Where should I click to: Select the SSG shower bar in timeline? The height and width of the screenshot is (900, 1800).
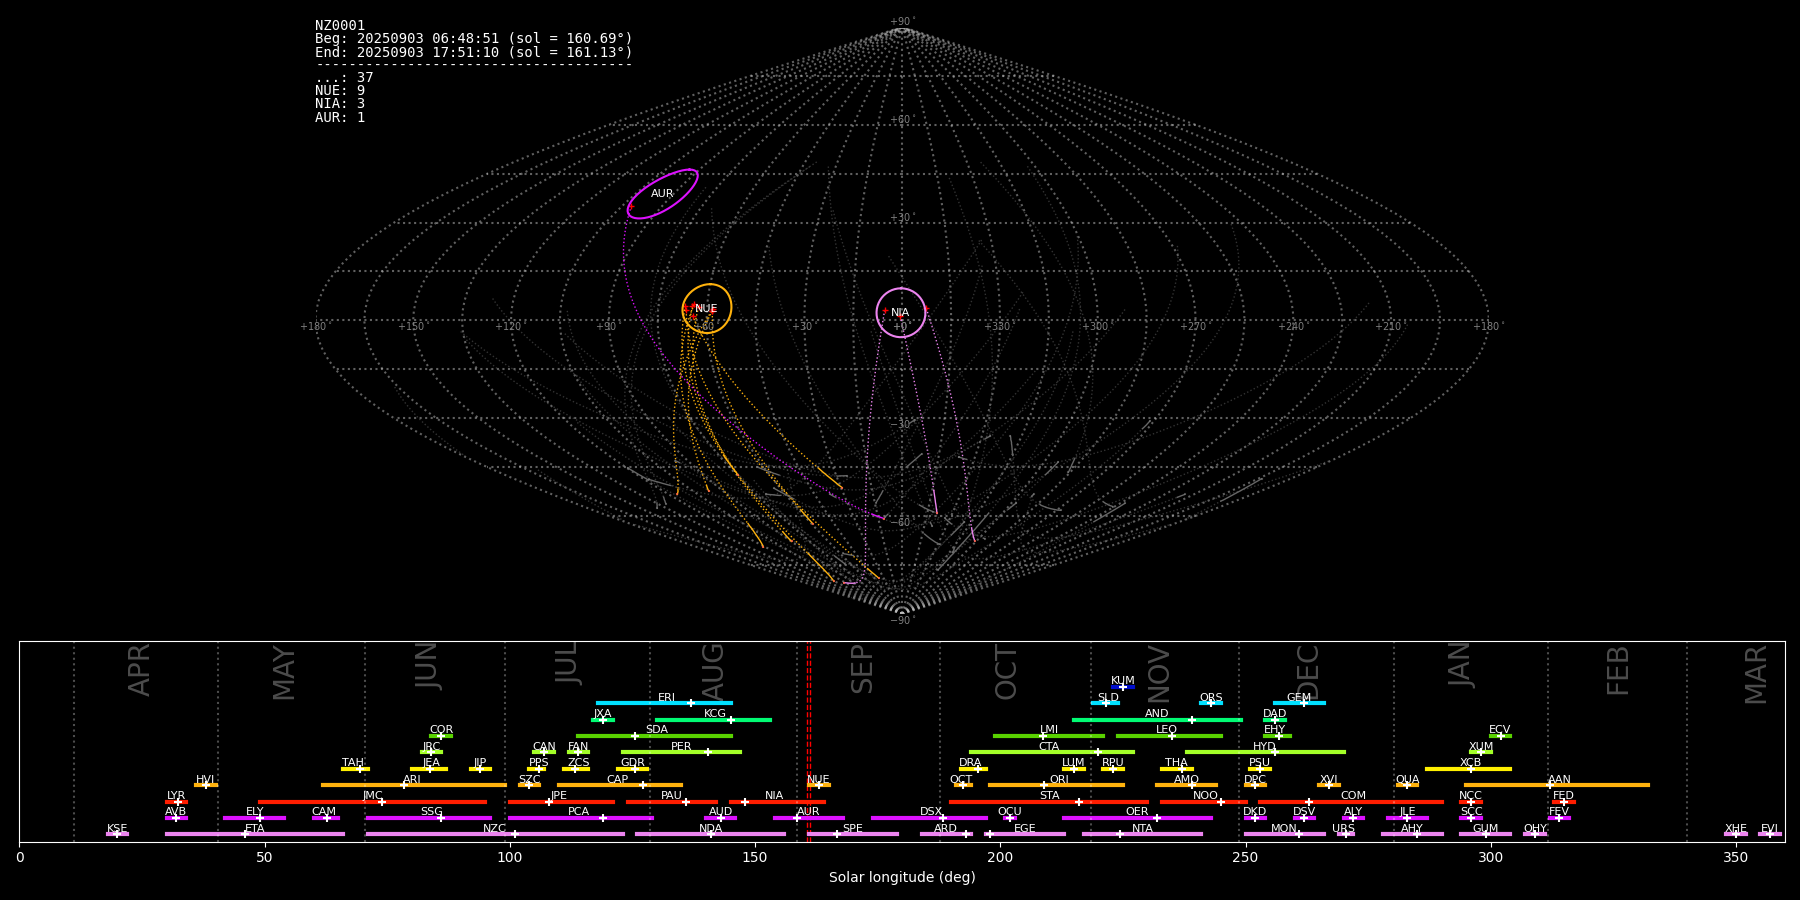pyautogui.click(x=429, y=817)
